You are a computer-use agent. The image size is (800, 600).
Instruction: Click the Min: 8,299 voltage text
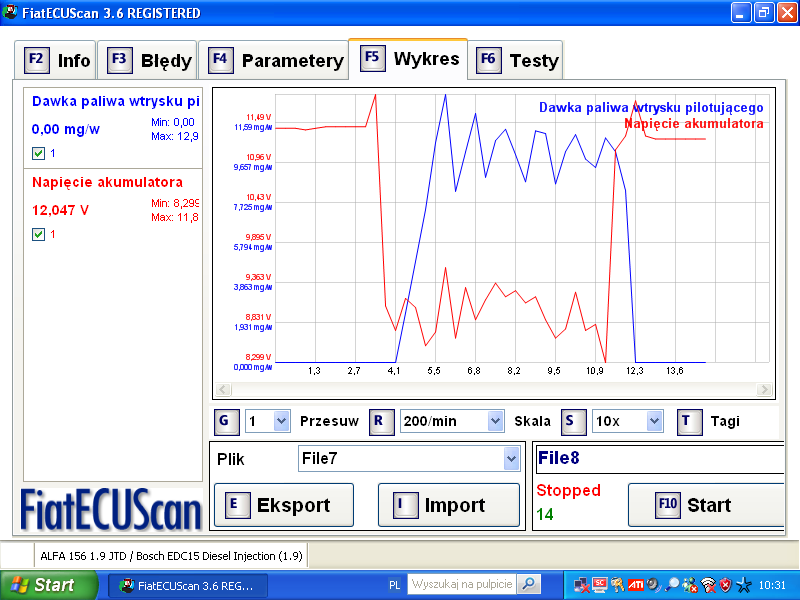(175, 203)
